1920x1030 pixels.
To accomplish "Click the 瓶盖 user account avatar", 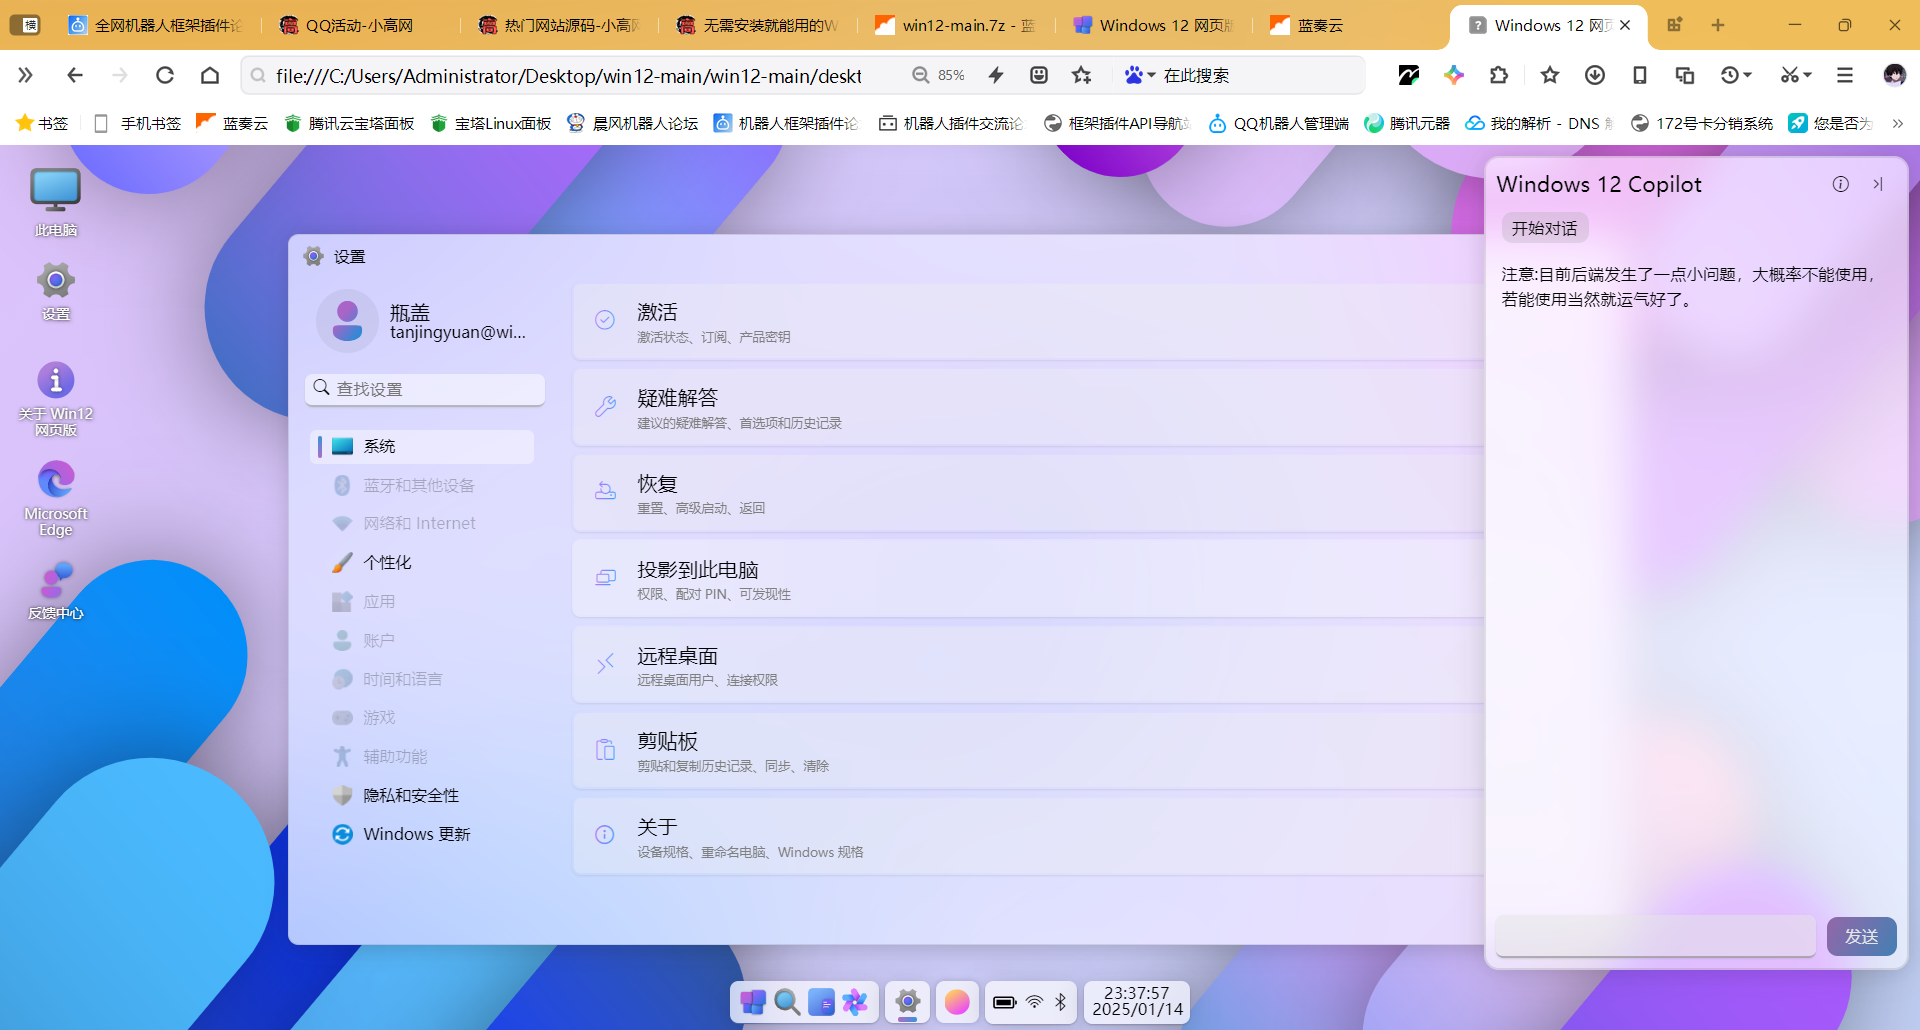I will (x=347, y=321).
